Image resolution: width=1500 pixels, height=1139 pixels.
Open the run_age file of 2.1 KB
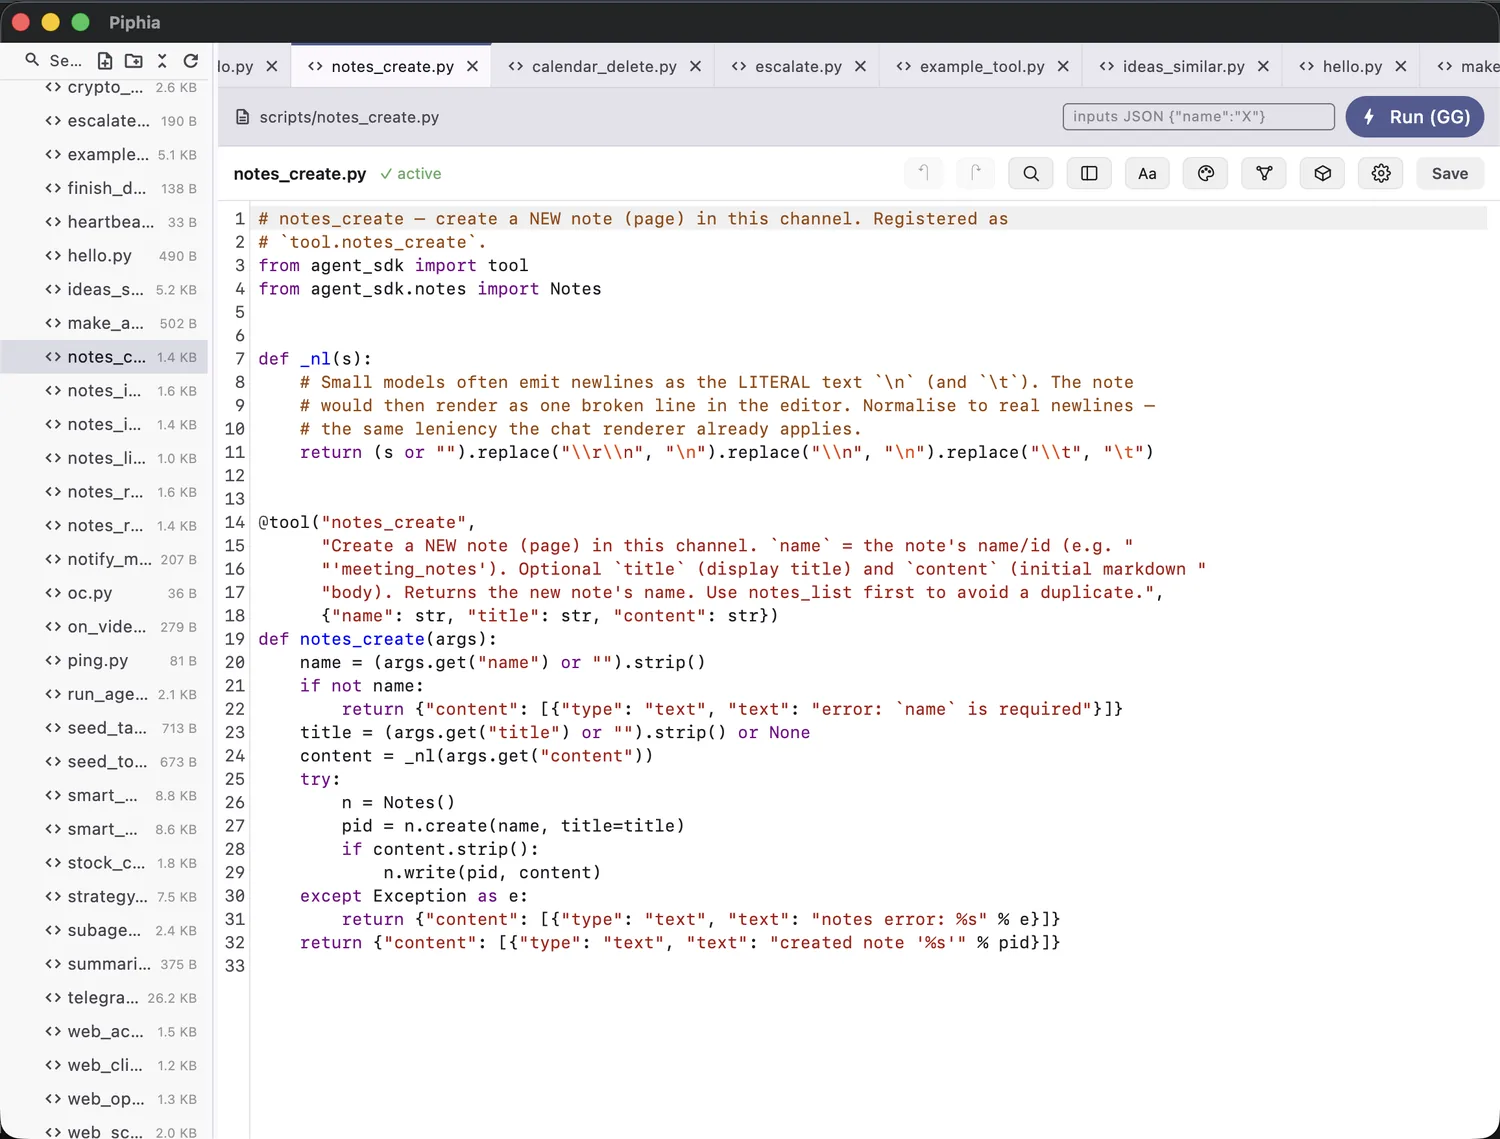[105, 694]
